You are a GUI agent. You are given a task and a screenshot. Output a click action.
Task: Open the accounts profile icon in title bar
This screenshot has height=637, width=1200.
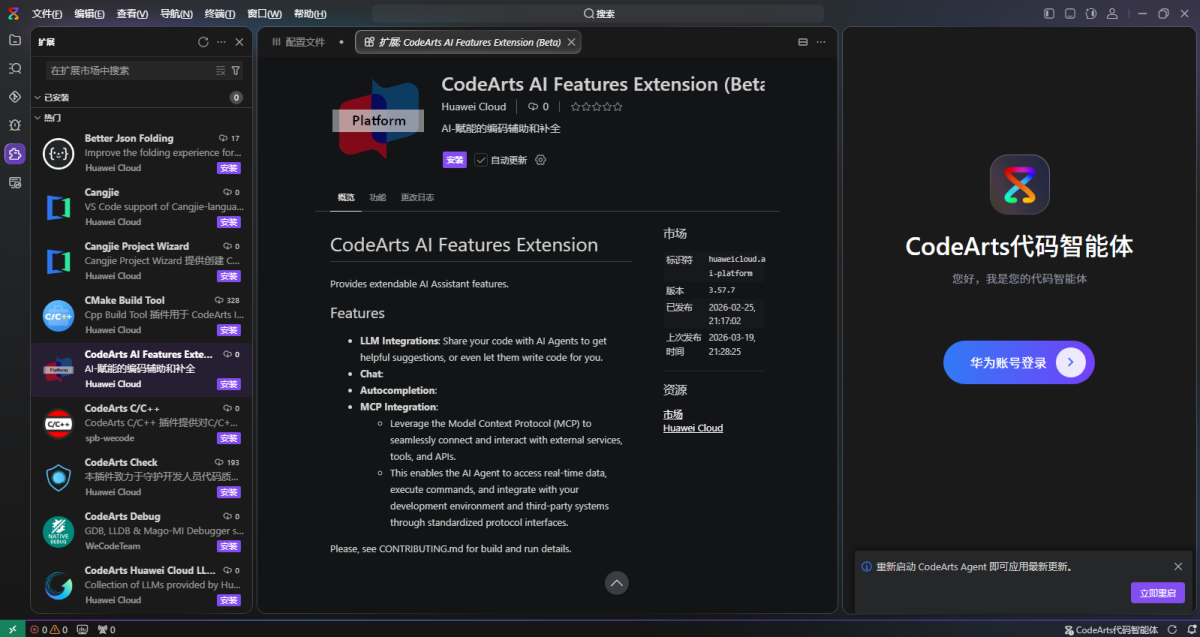1112,14
